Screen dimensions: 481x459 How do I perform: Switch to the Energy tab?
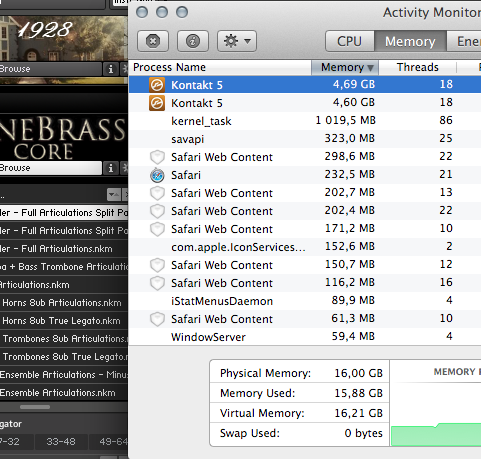[465, 41]
